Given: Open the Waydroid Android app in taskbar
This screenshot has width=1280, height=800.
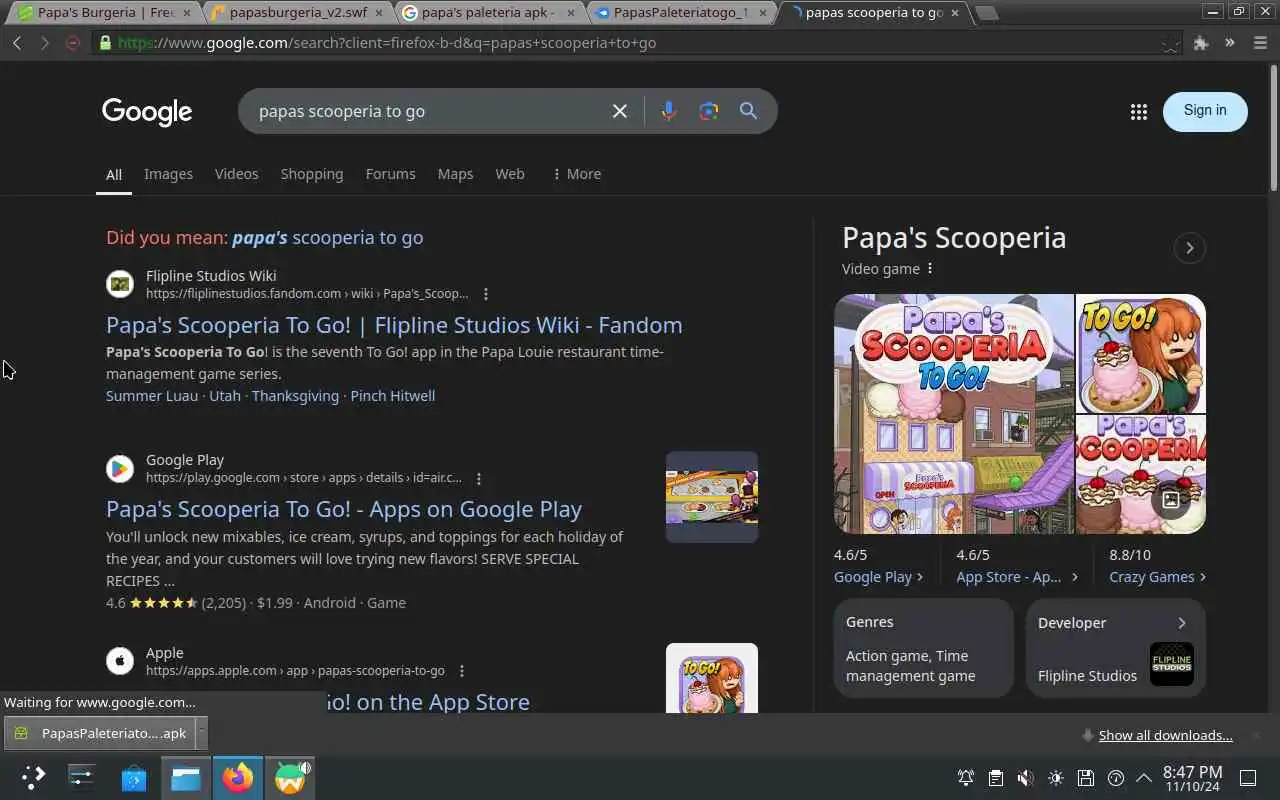Looking at the screenshot, I should pos(290,777).
